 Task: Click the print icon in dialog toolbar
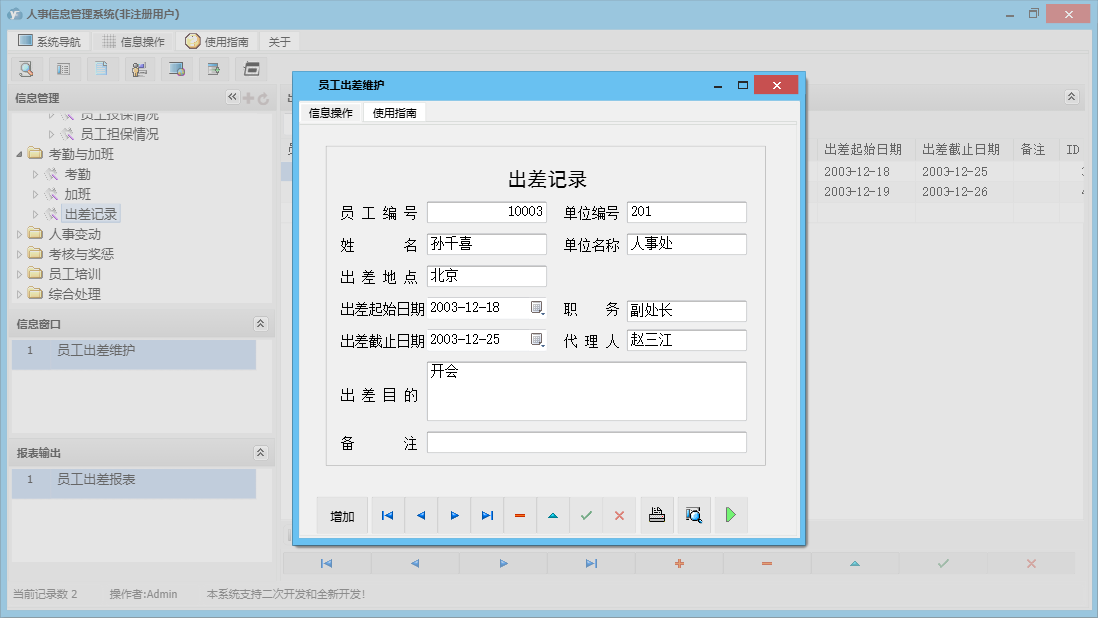(657, 515)
